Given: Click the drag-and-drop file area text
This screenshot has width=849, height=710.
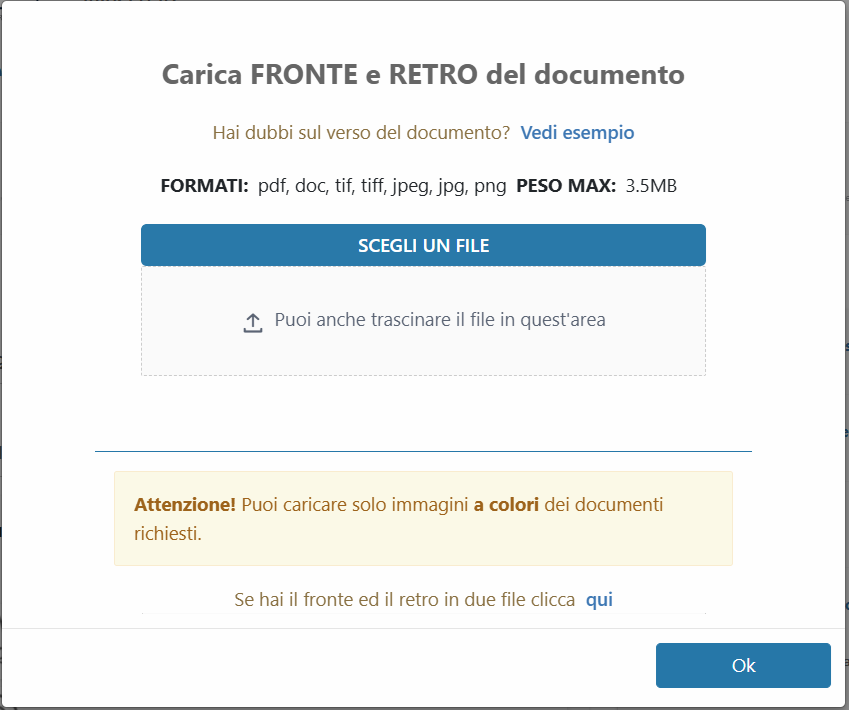Looking at the screenshot, I should point(440,320).
